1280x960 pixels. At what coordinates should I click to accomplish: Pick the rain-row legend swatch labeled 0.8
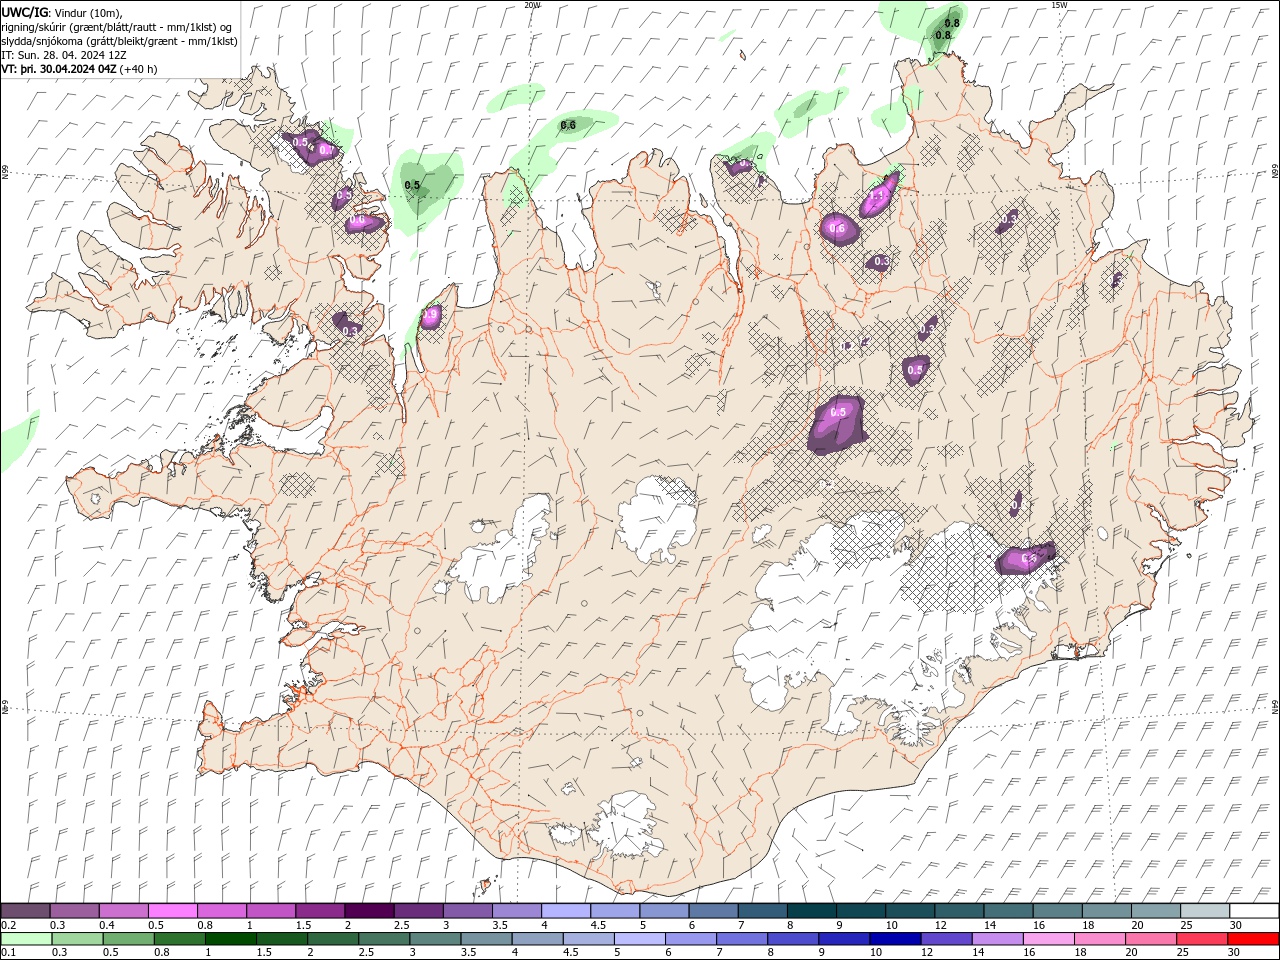coord(179,939)
